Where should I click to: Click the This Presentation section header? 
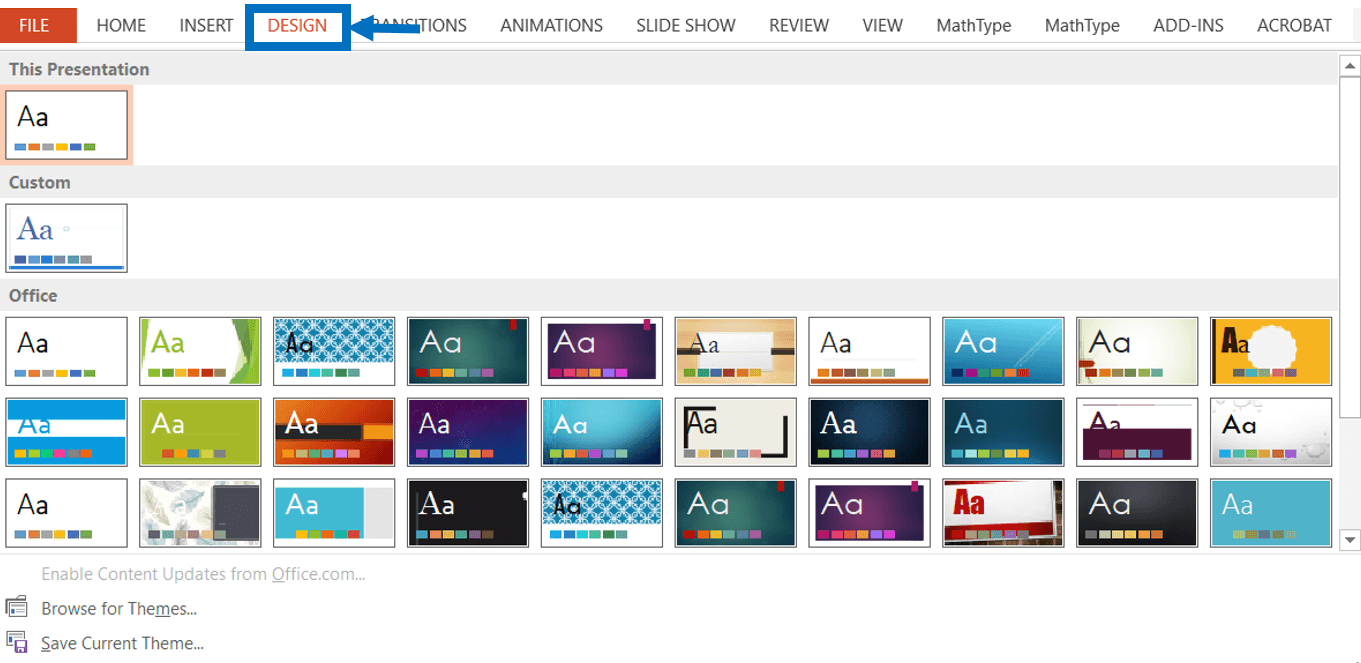click(x=669, y=69)
